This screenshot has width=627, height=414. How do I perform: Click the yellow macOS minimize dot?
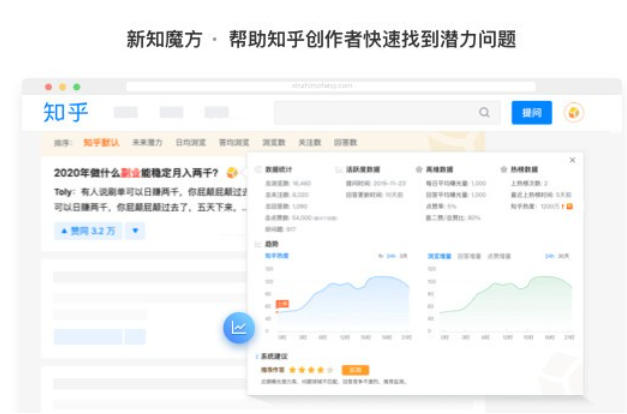pyautogui.click(x=62, y=87)
